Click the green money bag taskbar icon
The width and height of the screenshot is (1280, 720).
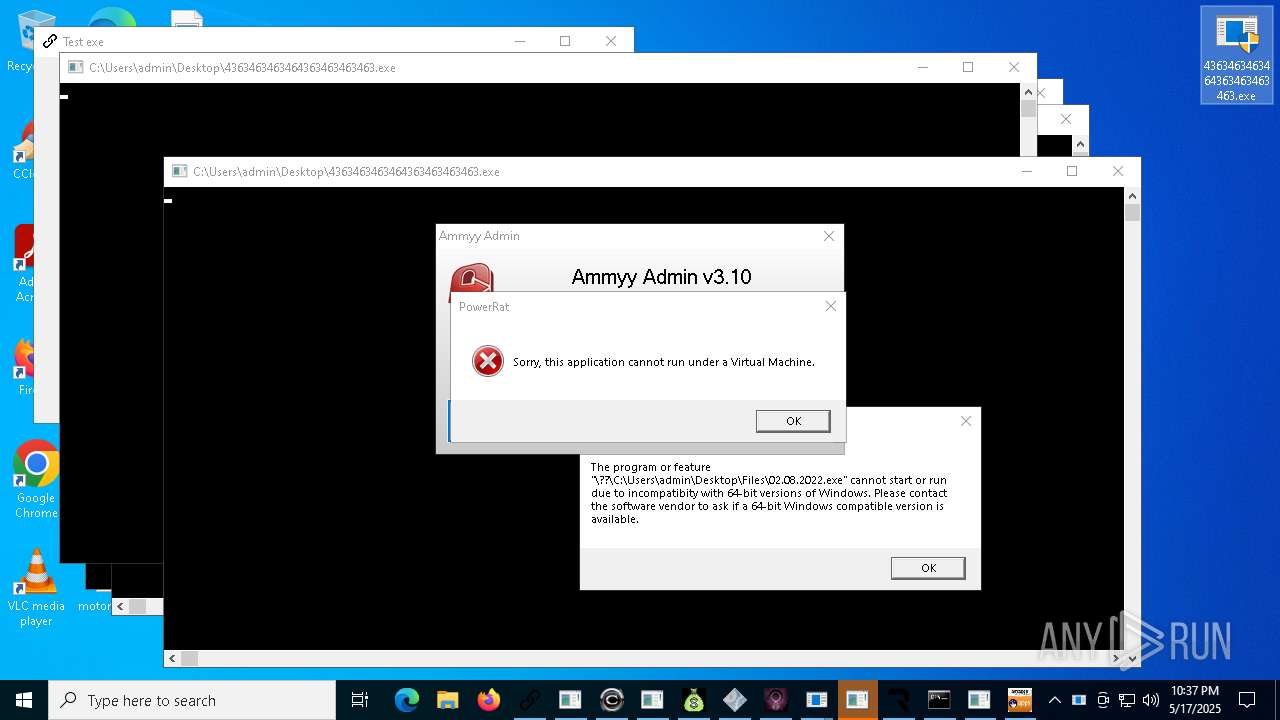point(693,700)
